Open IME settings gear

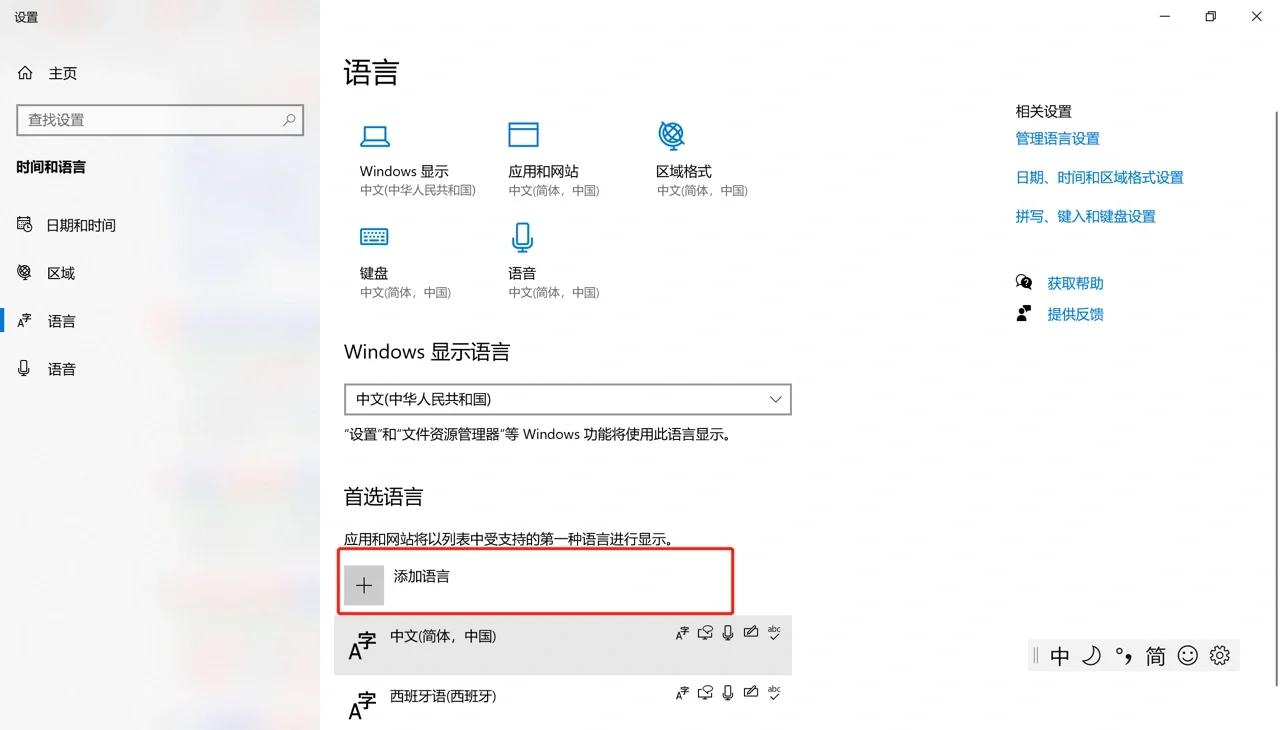1219,656
